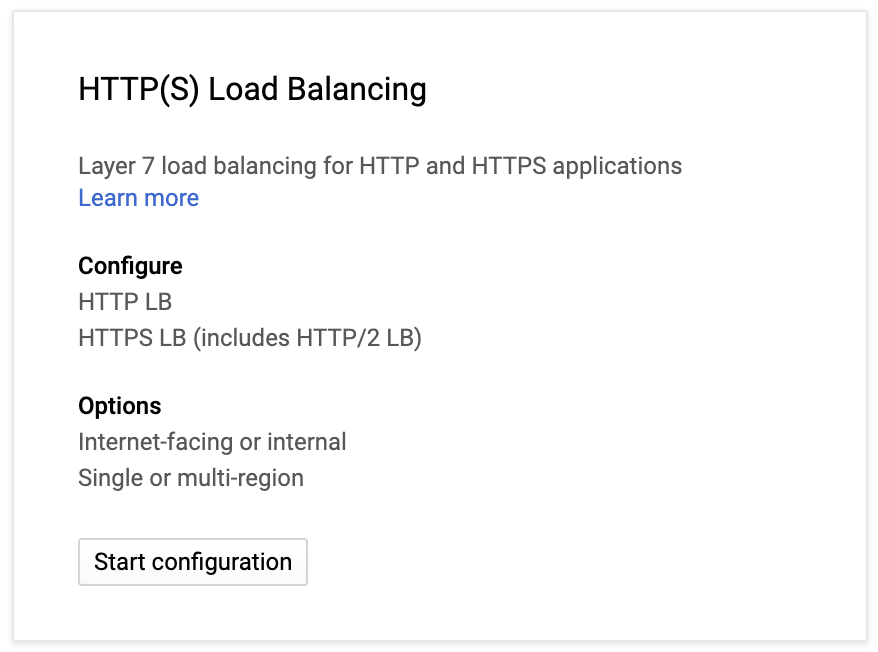The height and width of the screenshot is (652, 878).
Task: Select the Internet-facing or internal option text
Action: [212, 442]
